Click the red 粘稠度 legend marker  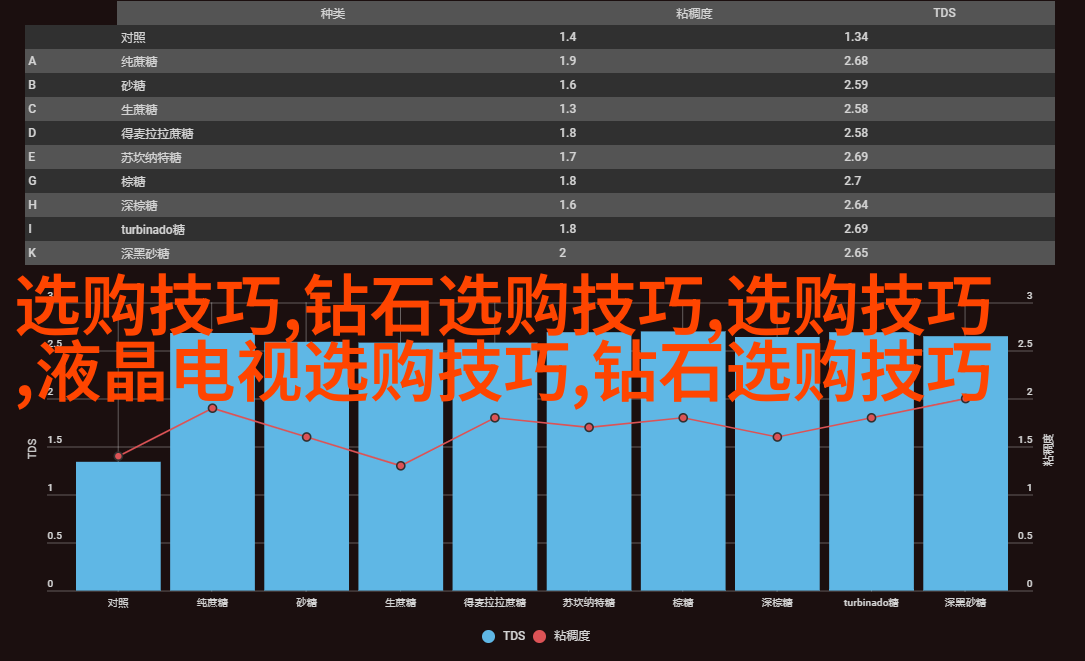pyautogui.click(x=540, y=636)
